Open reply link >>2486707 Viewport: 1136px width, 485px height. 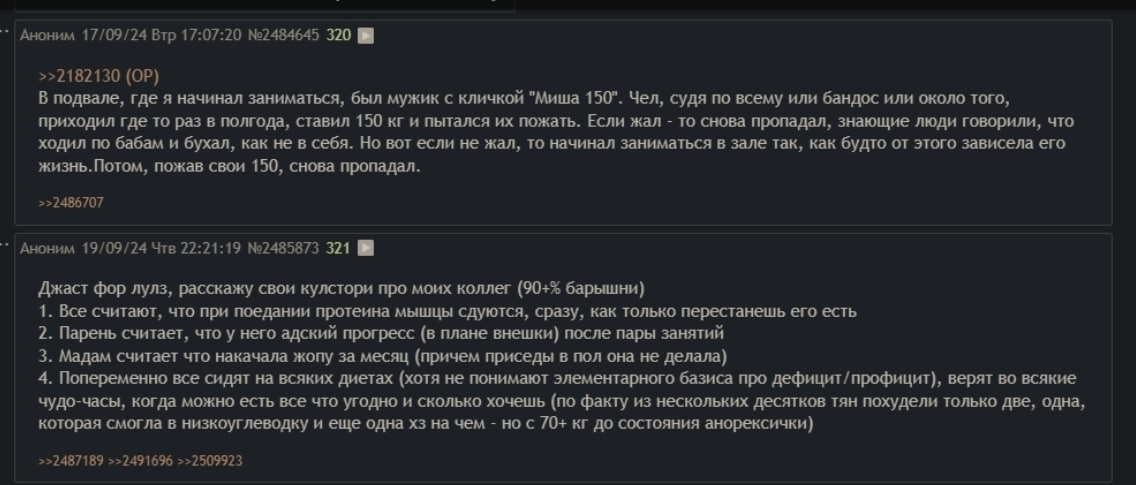coord(70,202)
